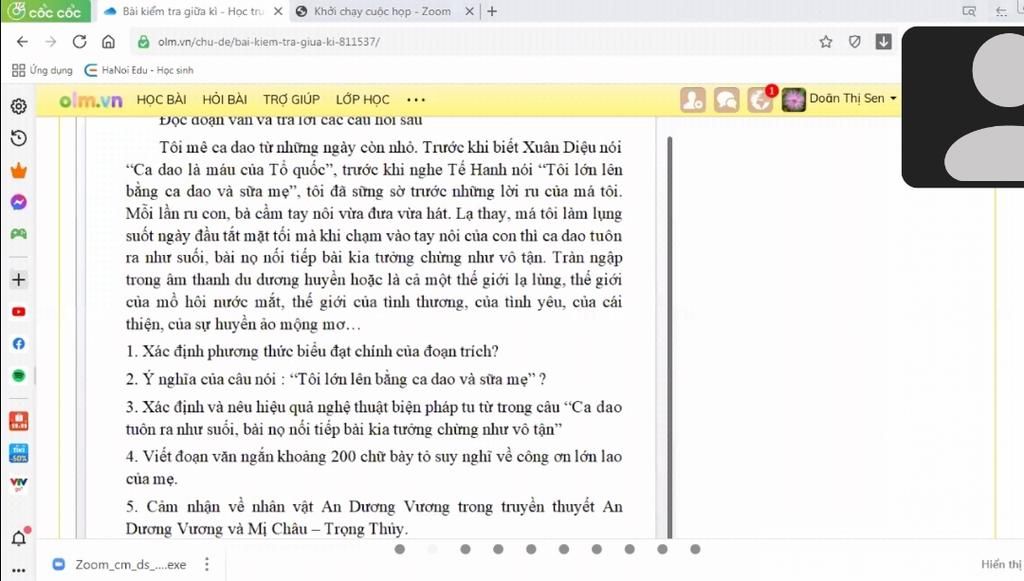Click the Doãn Thị Sen avatar picture
This screenshot has width=1024, height=581.
(793, 100)
